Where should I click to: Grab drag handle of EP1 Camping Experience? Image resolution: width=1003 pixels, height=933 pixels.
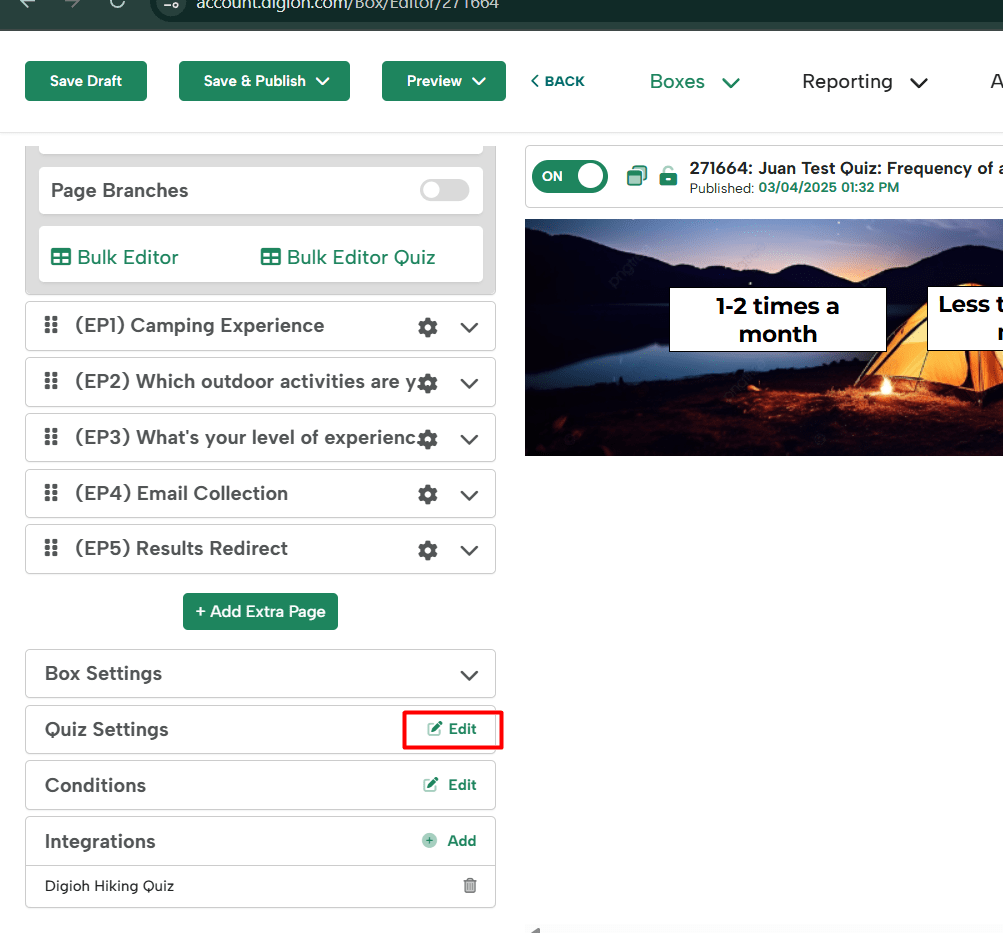tap(51, 325)
